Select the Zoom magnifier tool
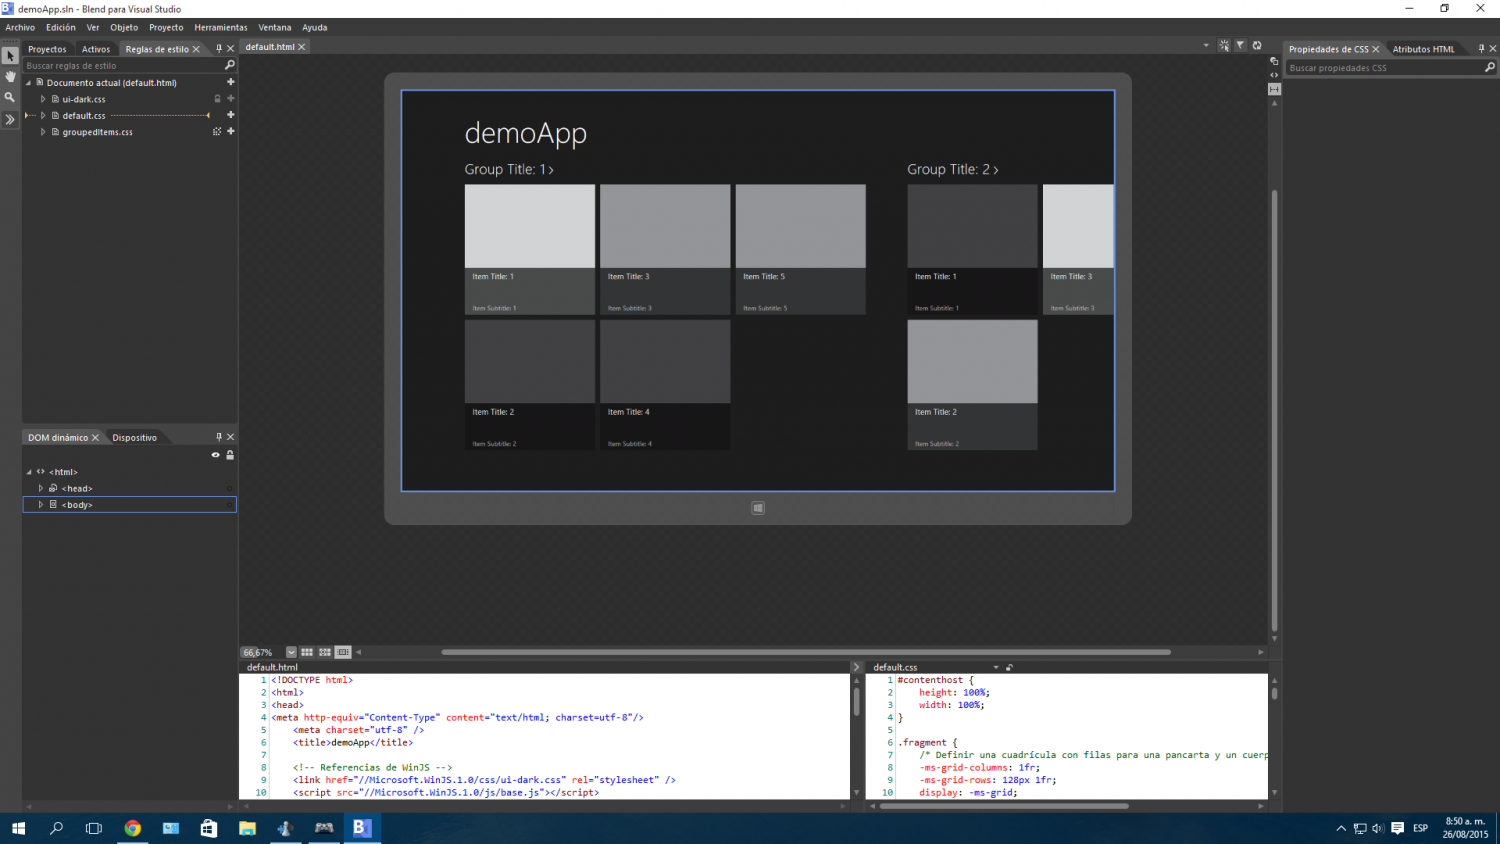1500x844 pixels. click(x=10, y=97)
